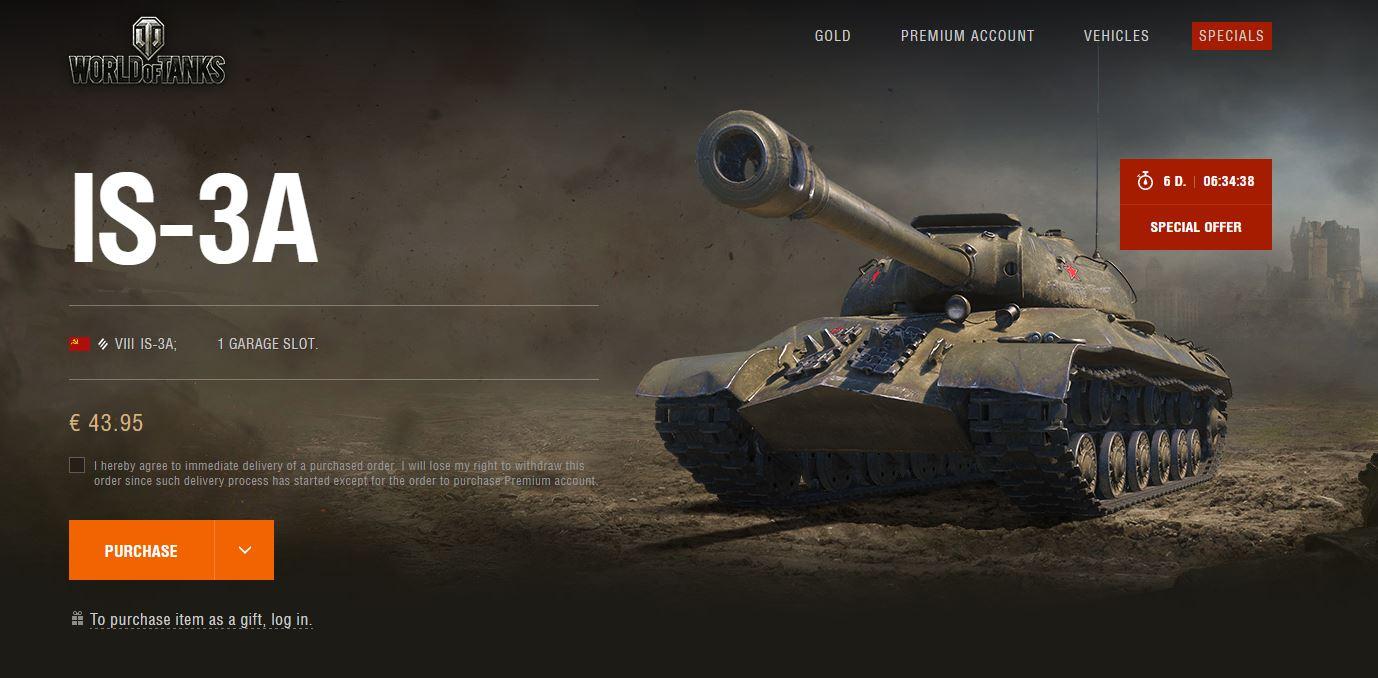
Task: Open the Gold menu item
Action: point(832,36)
